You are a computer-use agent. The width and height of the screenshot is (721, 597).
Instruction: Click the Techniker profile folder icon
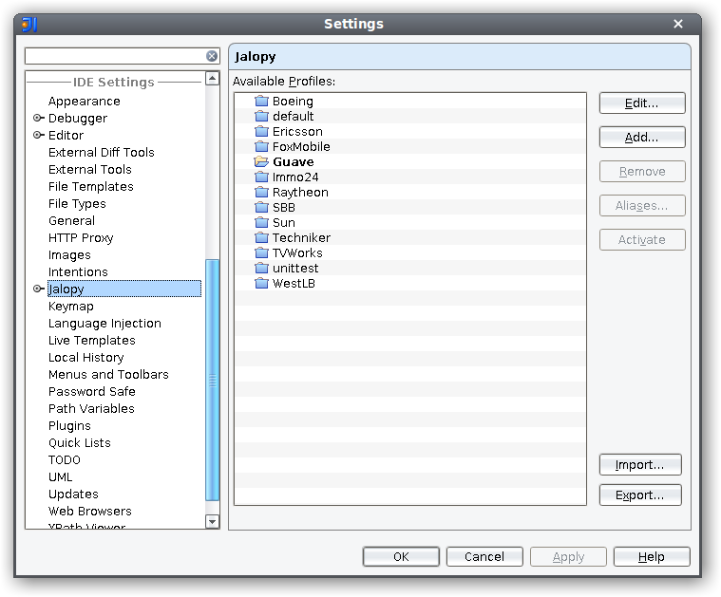pos(261,237)
